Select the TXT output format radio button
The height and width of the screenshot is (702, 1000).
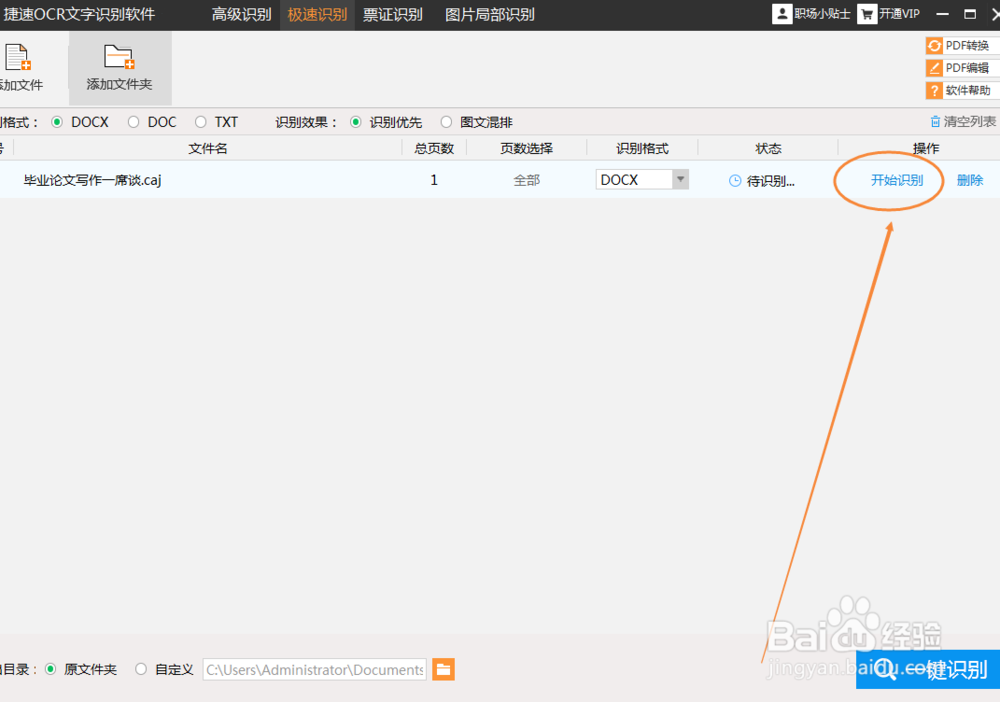[x=199, y=121]
